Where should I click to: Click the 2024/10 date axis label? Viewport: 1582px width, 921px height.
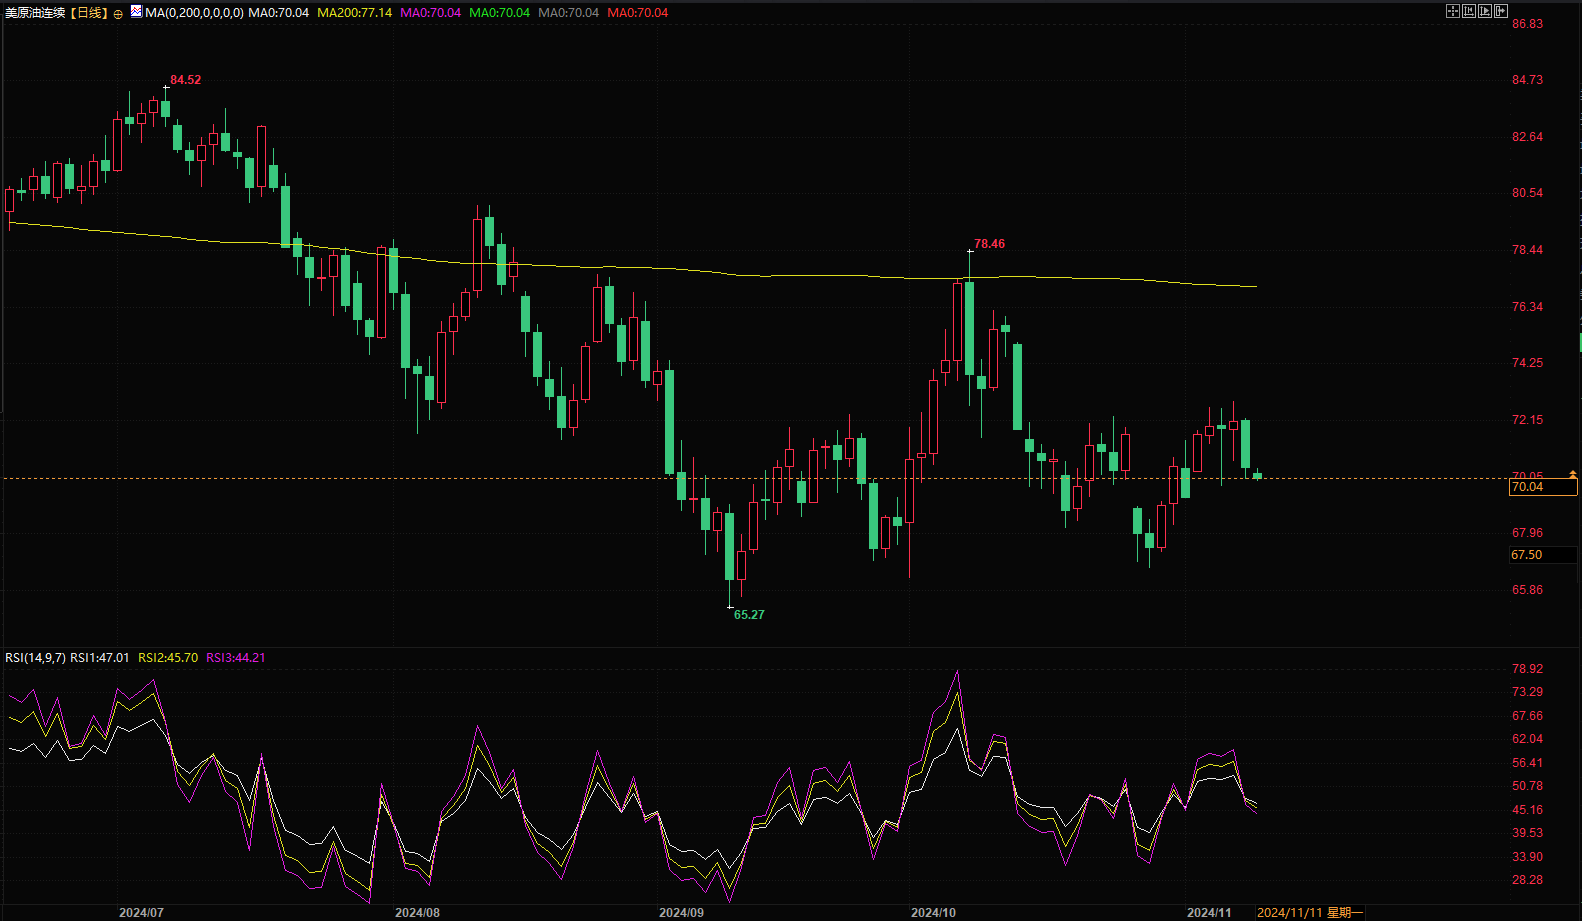click(933, 913)
